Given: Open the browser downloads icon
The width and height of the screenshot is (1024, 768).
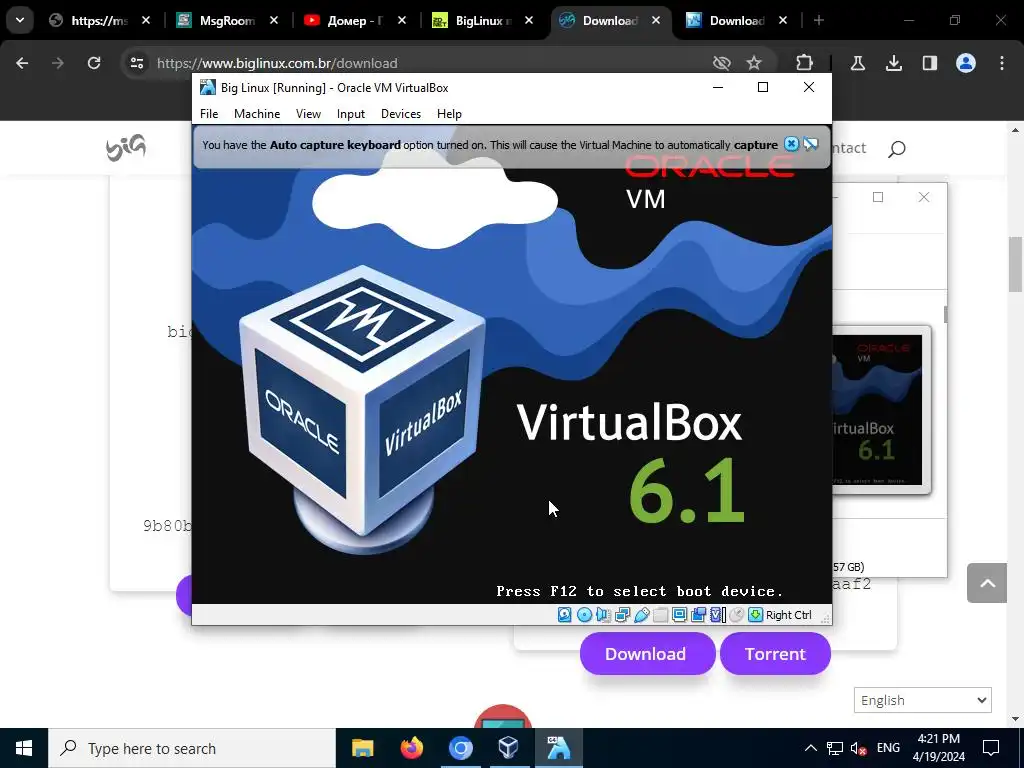Looking at the screenshot, I should click(893, 63).
